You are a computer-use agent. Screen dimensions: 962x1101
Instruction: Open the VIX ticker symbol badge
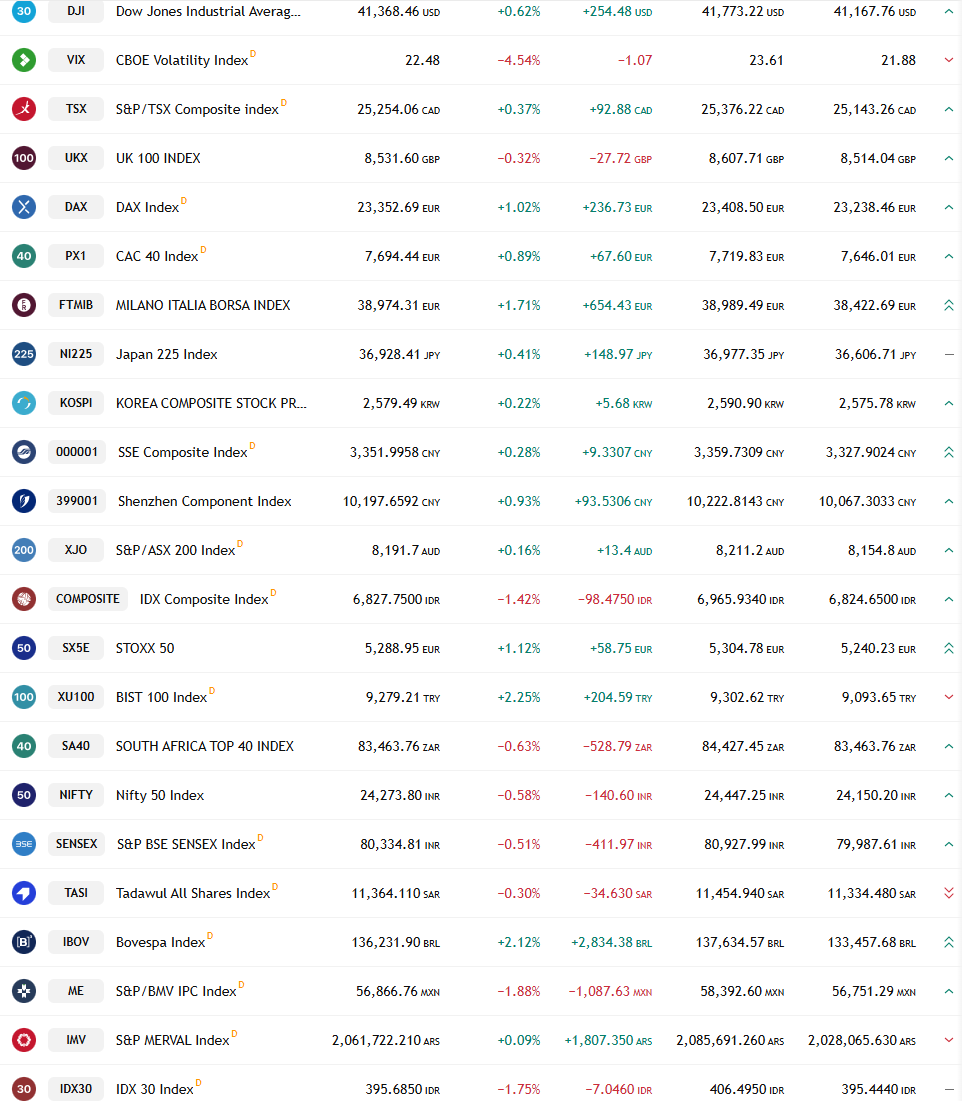[x=76, y=60]
